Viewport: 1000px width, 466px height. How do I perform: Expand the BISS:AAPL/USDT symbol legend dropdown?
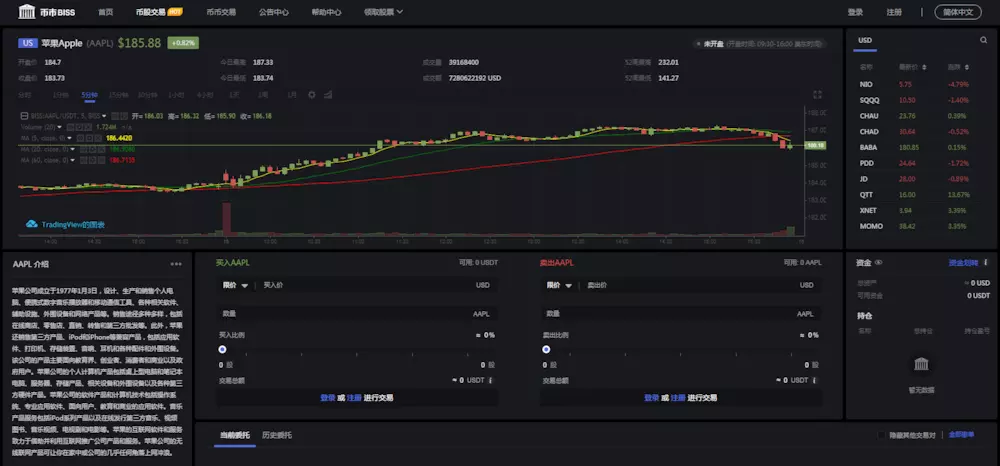(x=104, y=116)
